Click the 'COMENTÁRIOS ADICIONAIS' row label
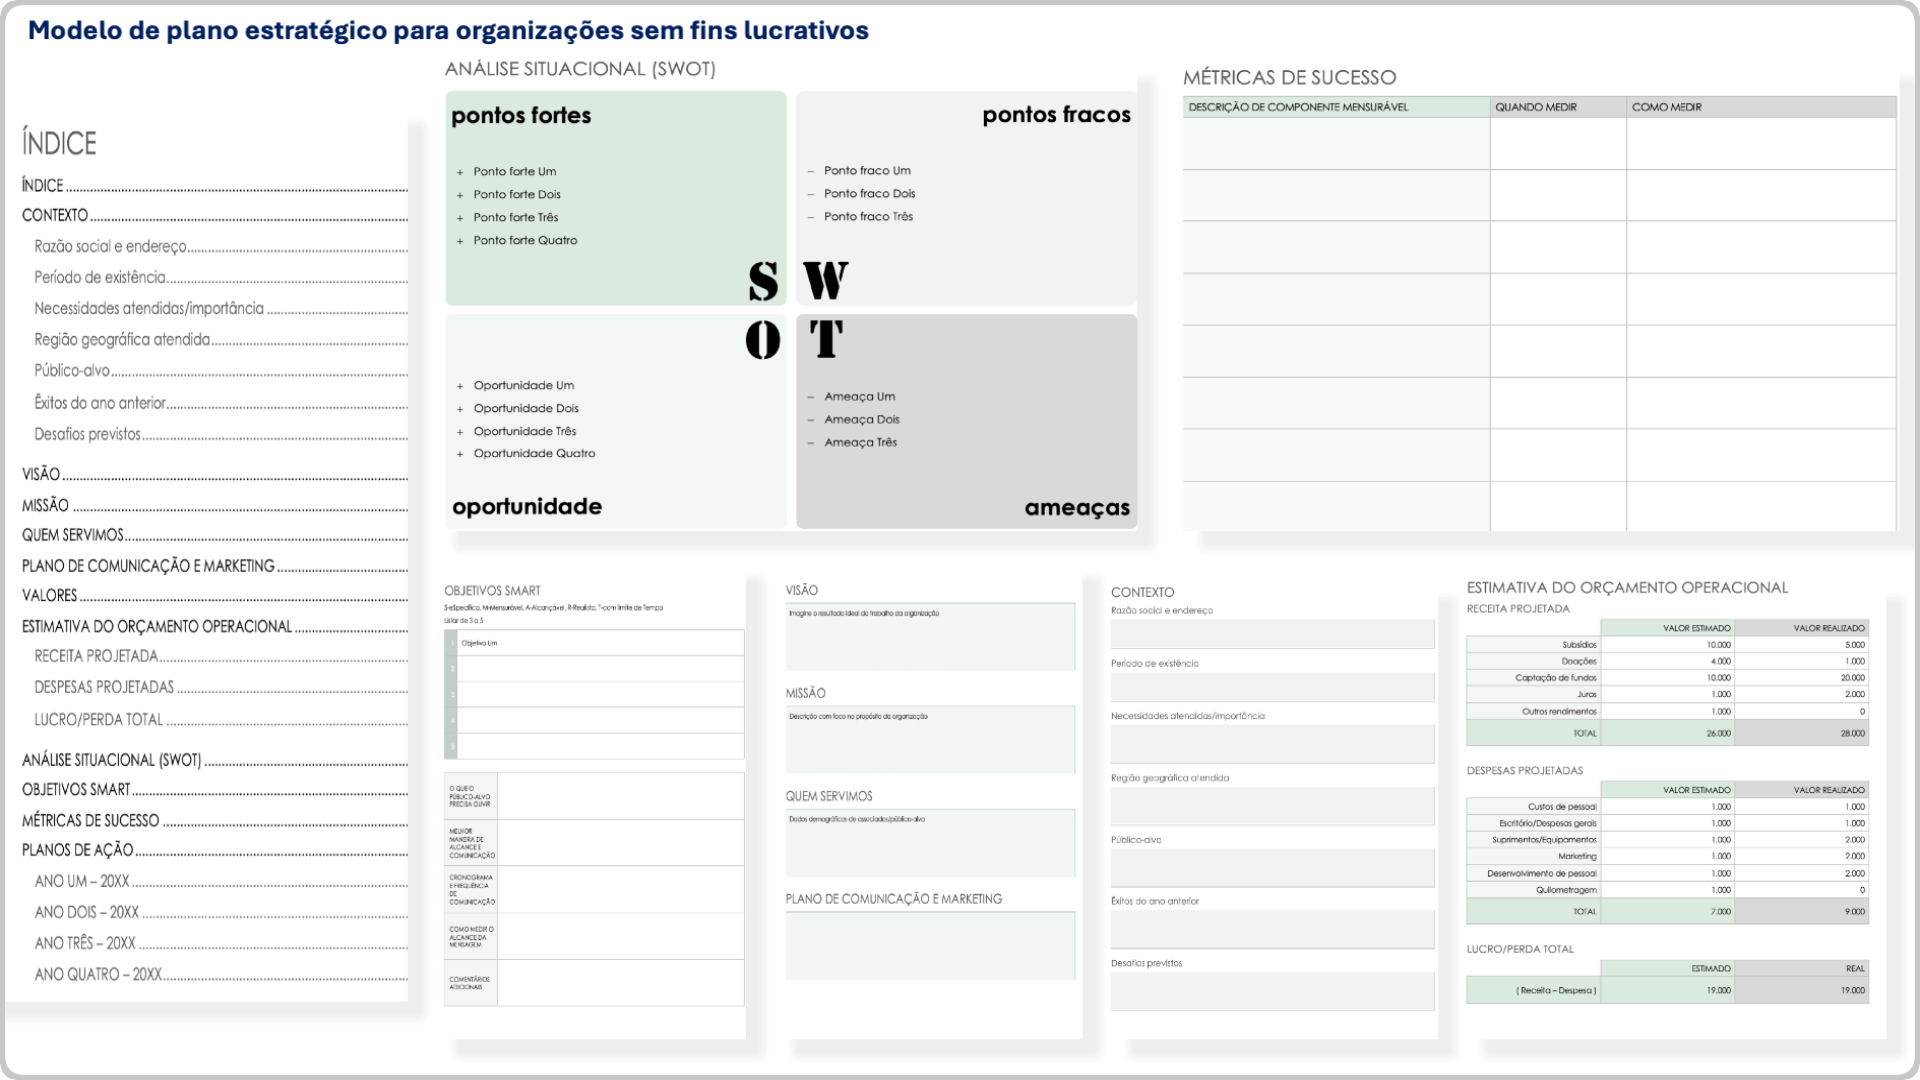This screenshot has width=1920, height=1080. pos(470,983)
